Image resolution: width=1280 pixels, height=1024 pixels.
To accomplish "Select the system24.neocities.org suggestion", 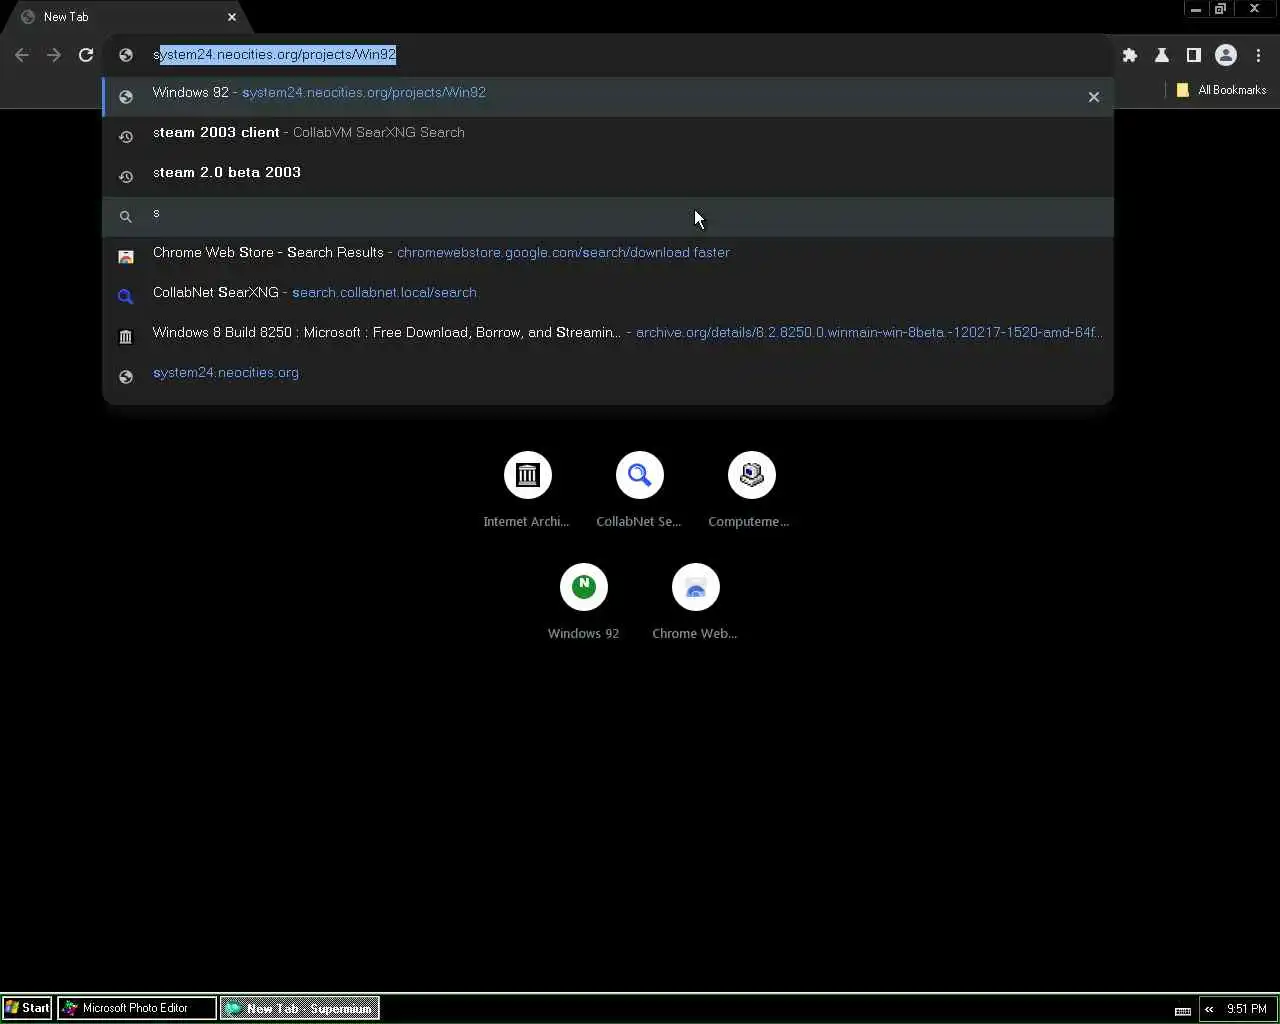I will 607,376.
